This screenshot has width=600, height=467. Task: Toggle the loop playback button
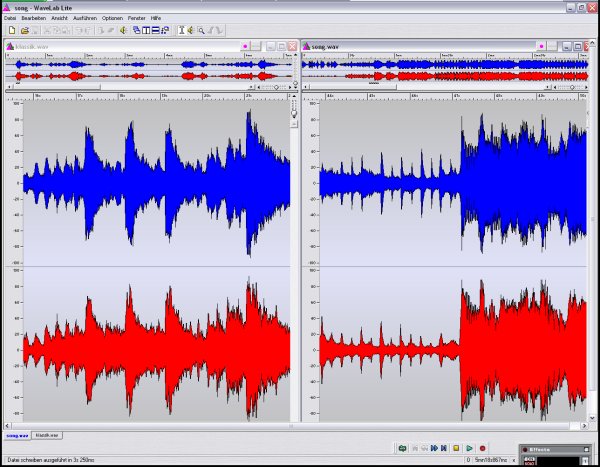(x=401, y=449)
